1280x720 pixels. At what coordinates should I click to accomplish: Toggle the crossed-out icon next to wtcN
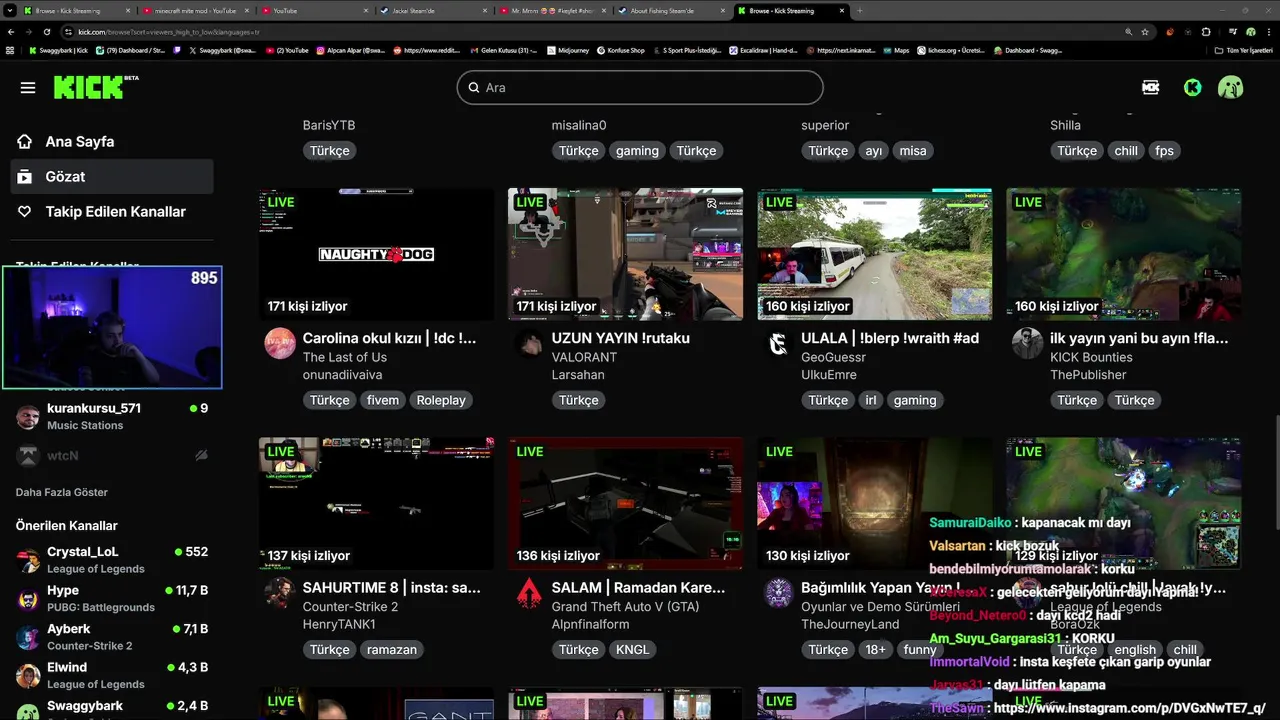click(x=201, y=455)
